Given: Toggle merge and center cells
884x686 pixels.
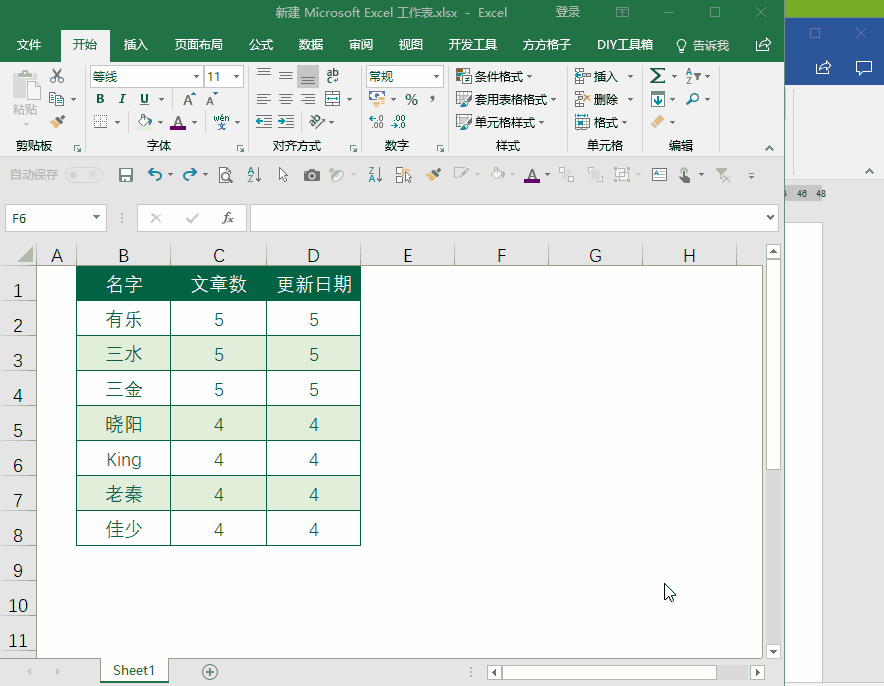Looking at the screenshot, I should (333, 99).
